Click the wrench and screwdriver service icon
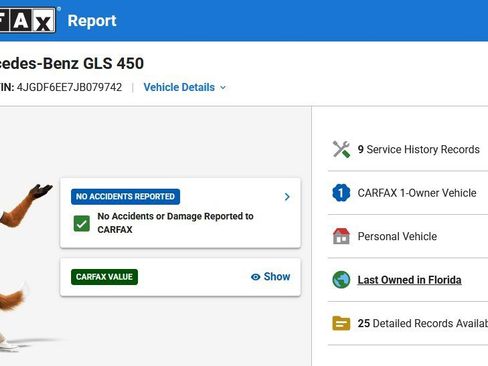The width and height of the screenshot is (488, 366). (x=341, y=149)
